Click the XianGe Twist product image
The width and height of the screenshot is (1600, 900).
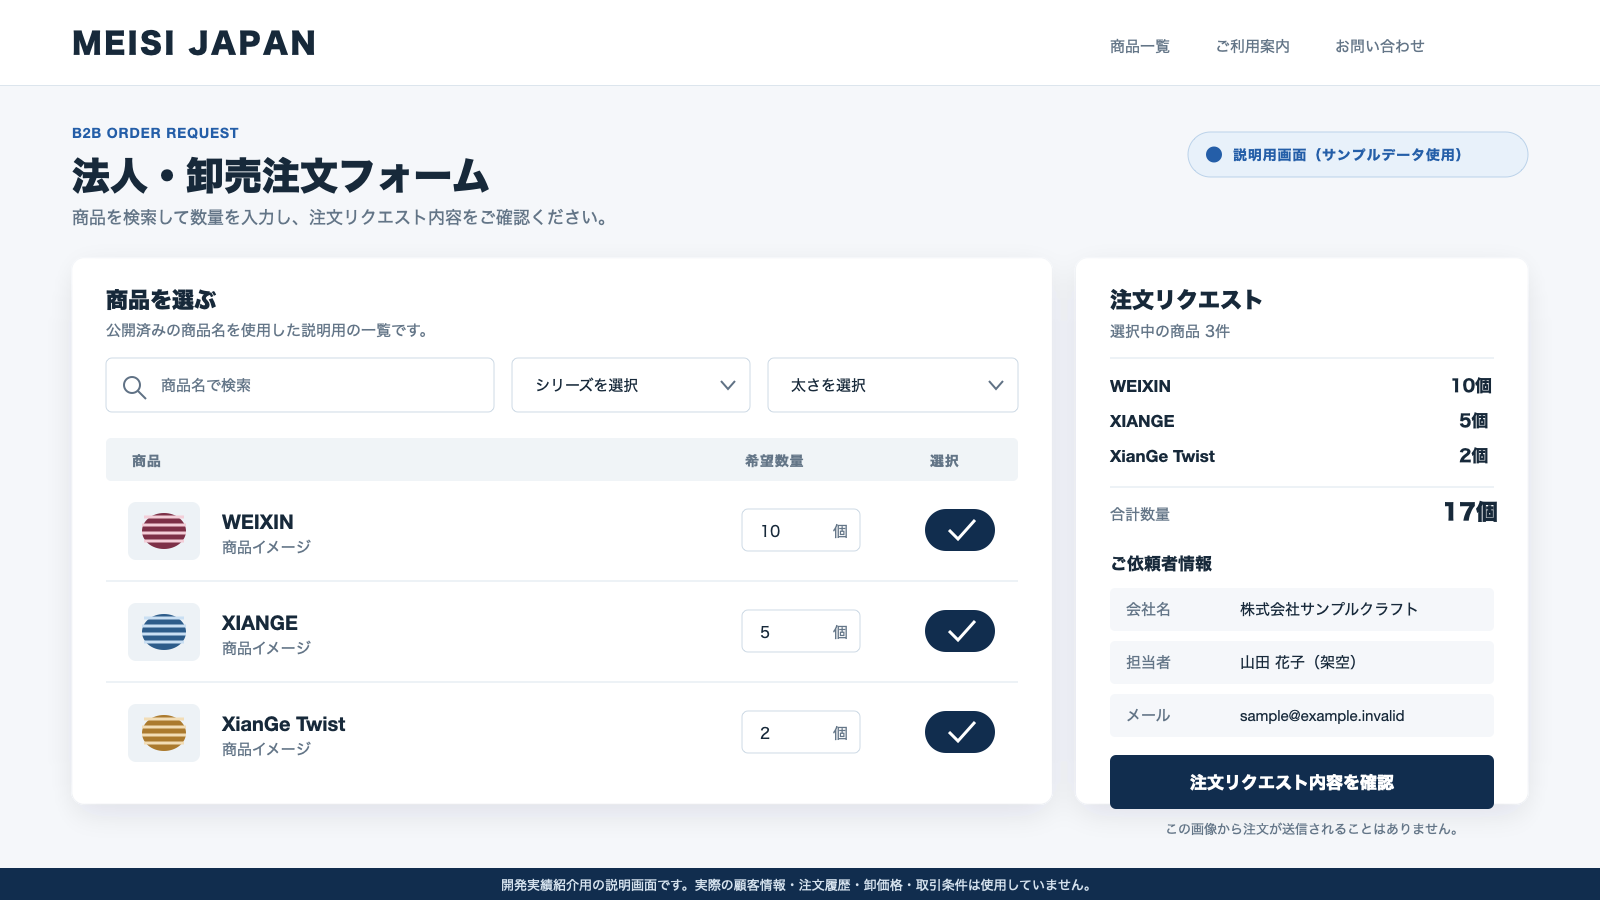coord(164,733)
